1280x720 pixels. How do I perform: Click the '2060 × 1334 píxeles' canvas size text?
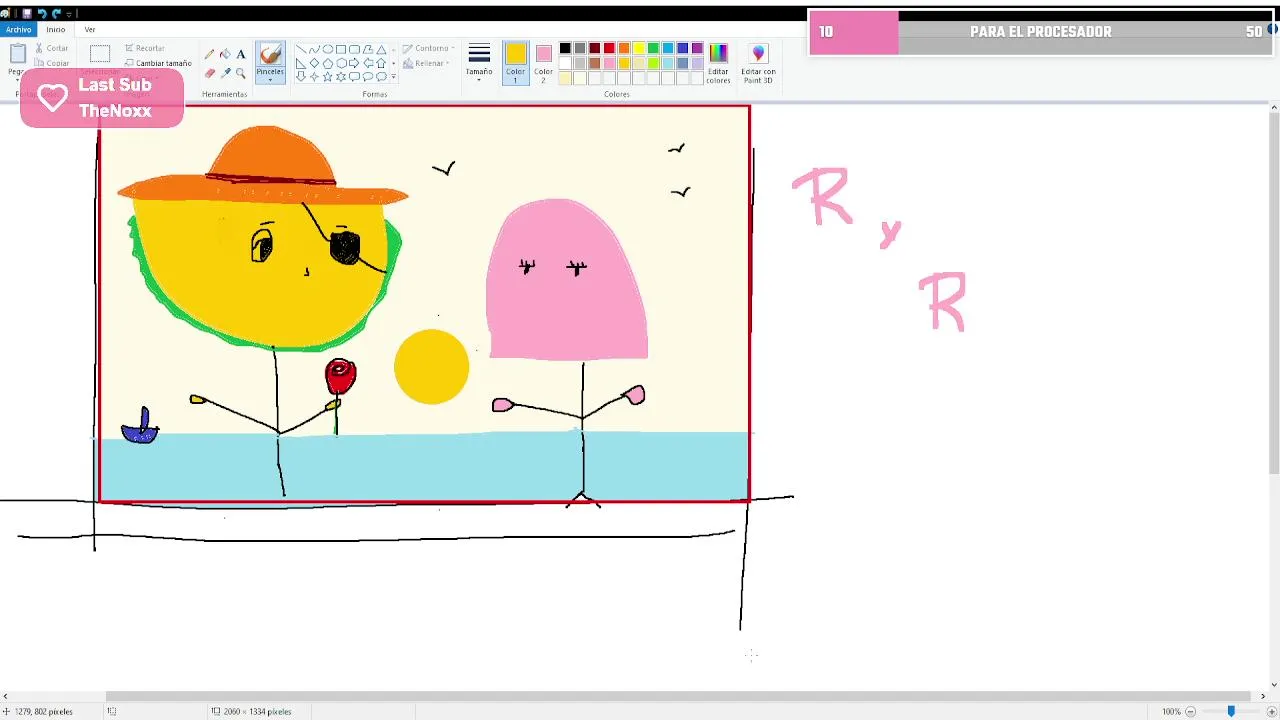[257, 711]
